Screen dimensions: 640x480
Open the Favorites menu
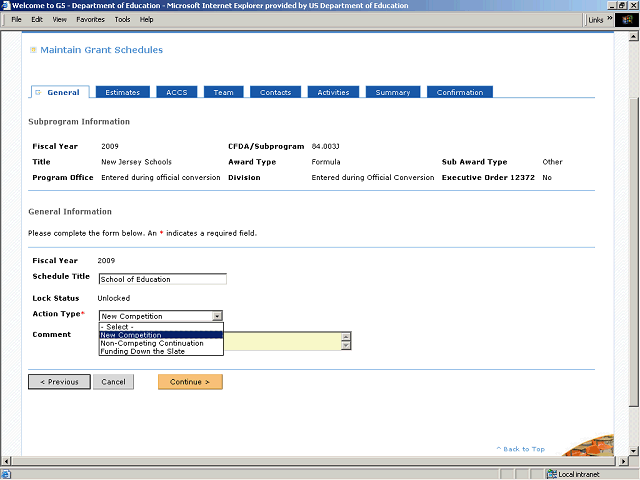point(90,19)
